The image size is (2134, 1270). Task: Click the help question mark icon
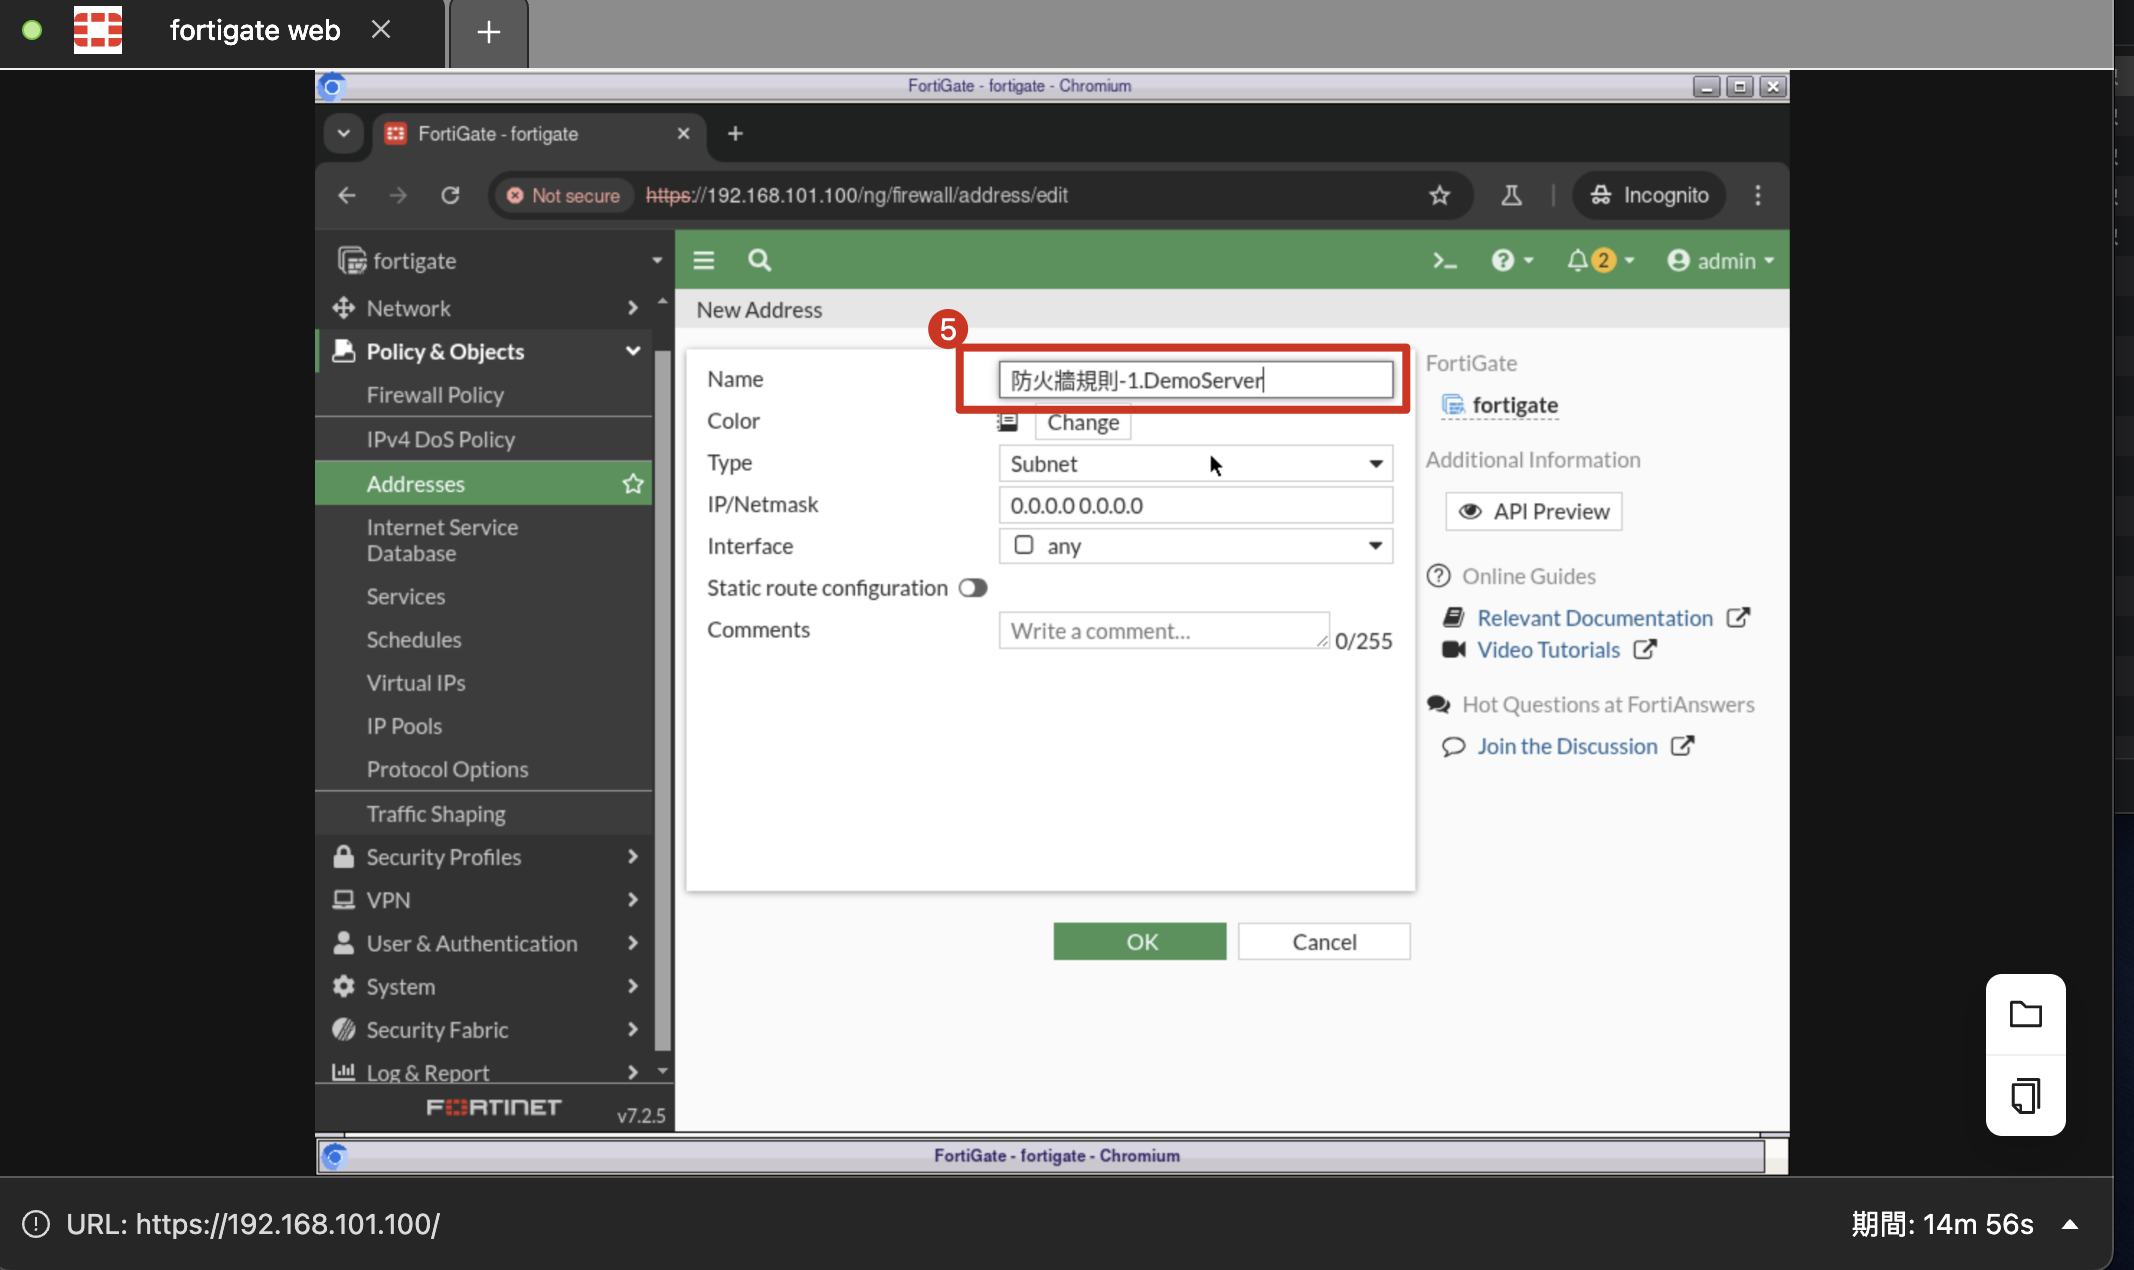(1502, 261)
